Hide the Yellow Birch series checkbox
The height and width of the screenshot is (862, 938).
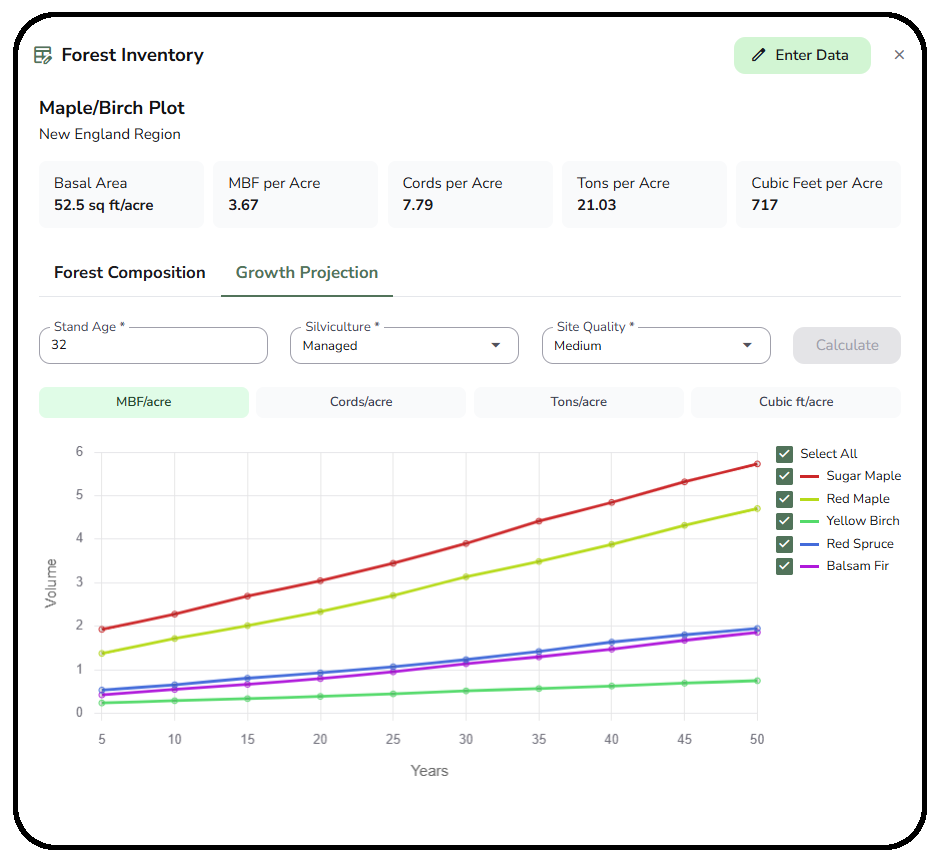784,521
